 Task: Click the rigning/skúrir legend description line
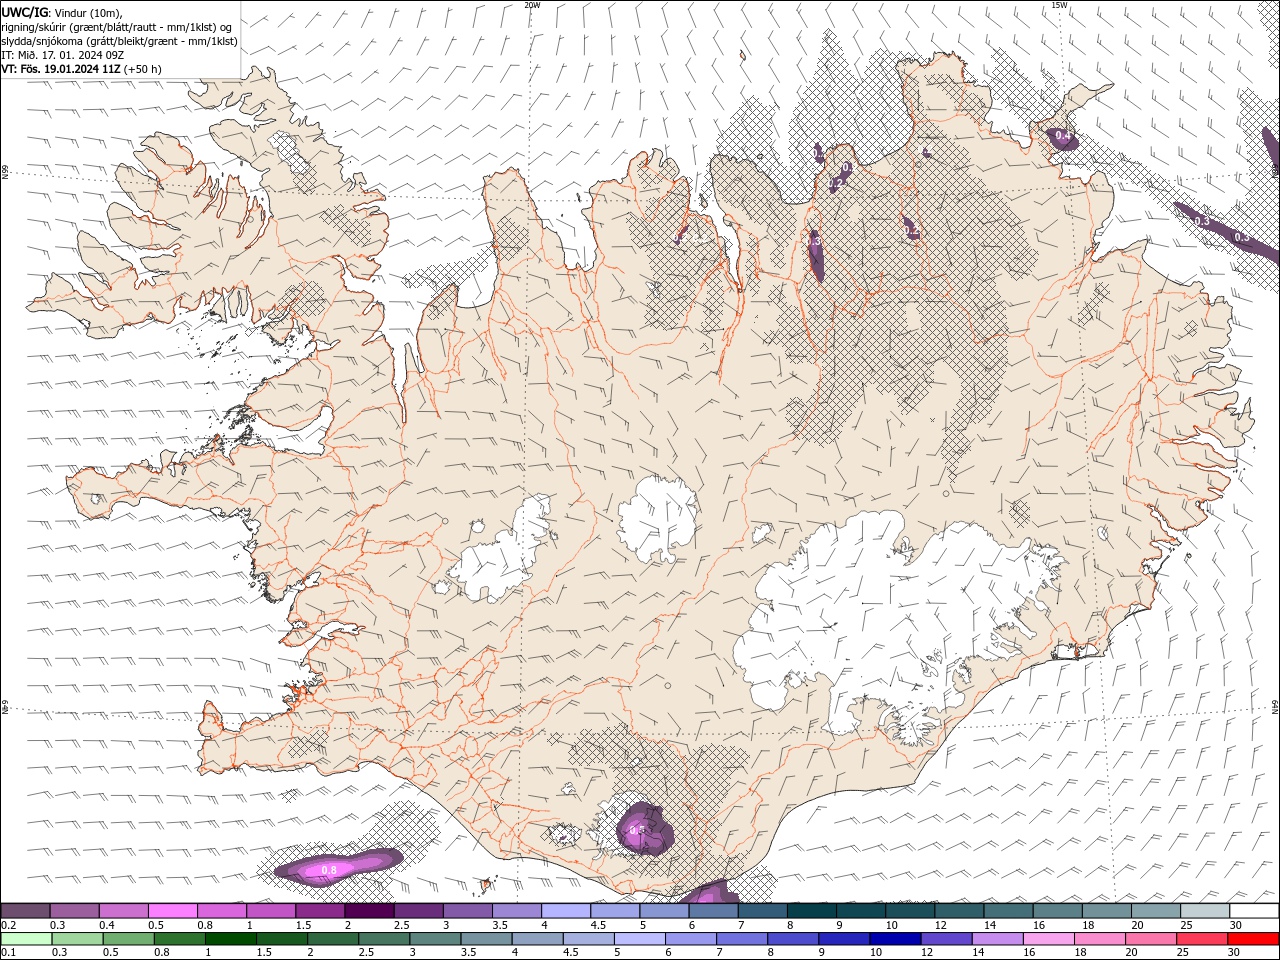(x=117, y=26)
